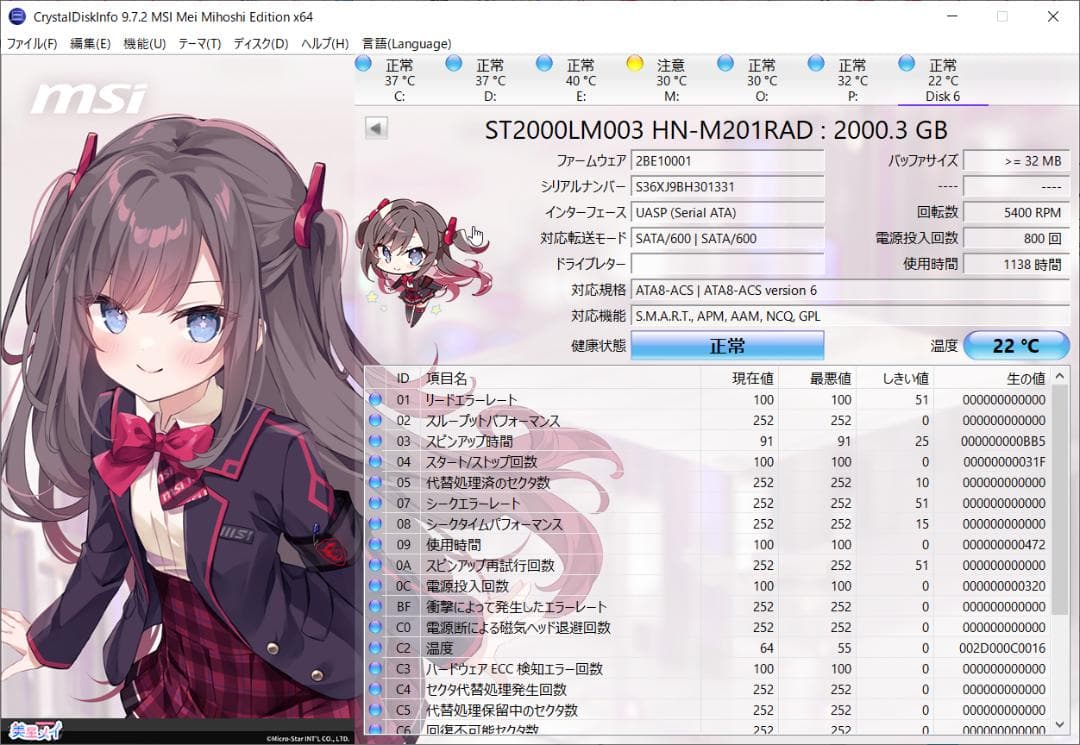Click the empty drive letter field

[x=727, y=264]
